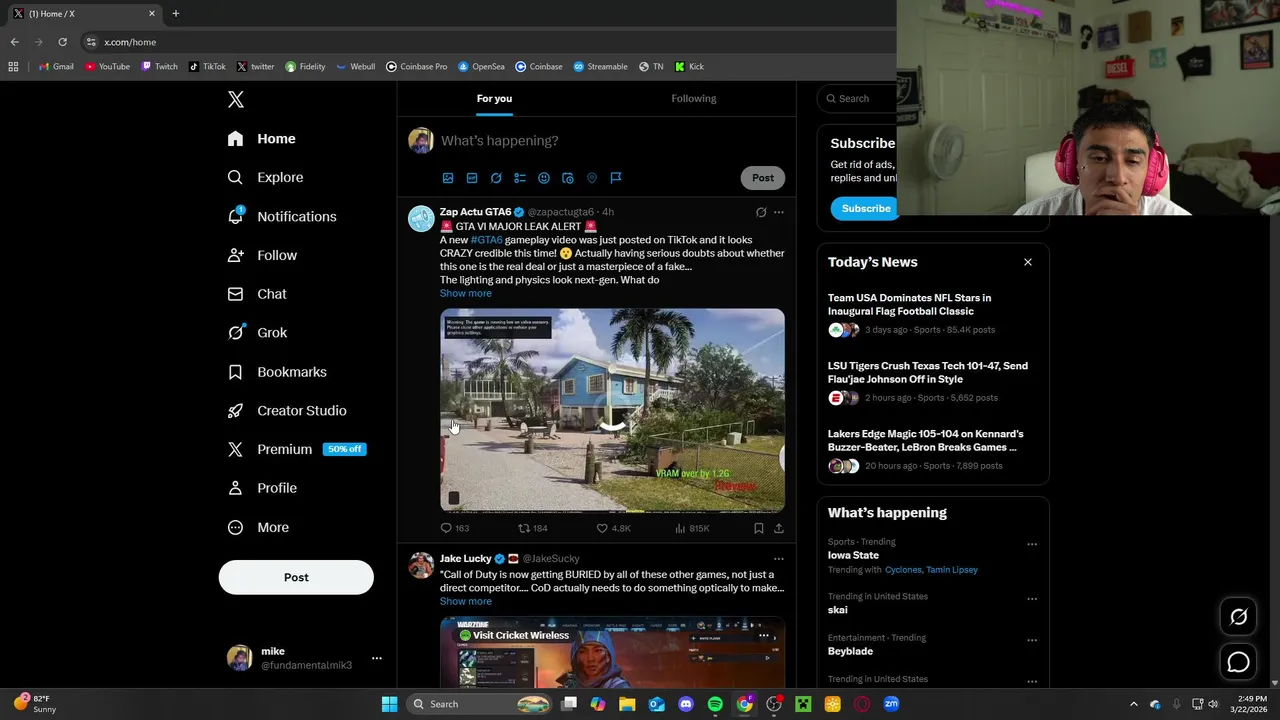Open the emoji picker in composer

coord(544,178)
